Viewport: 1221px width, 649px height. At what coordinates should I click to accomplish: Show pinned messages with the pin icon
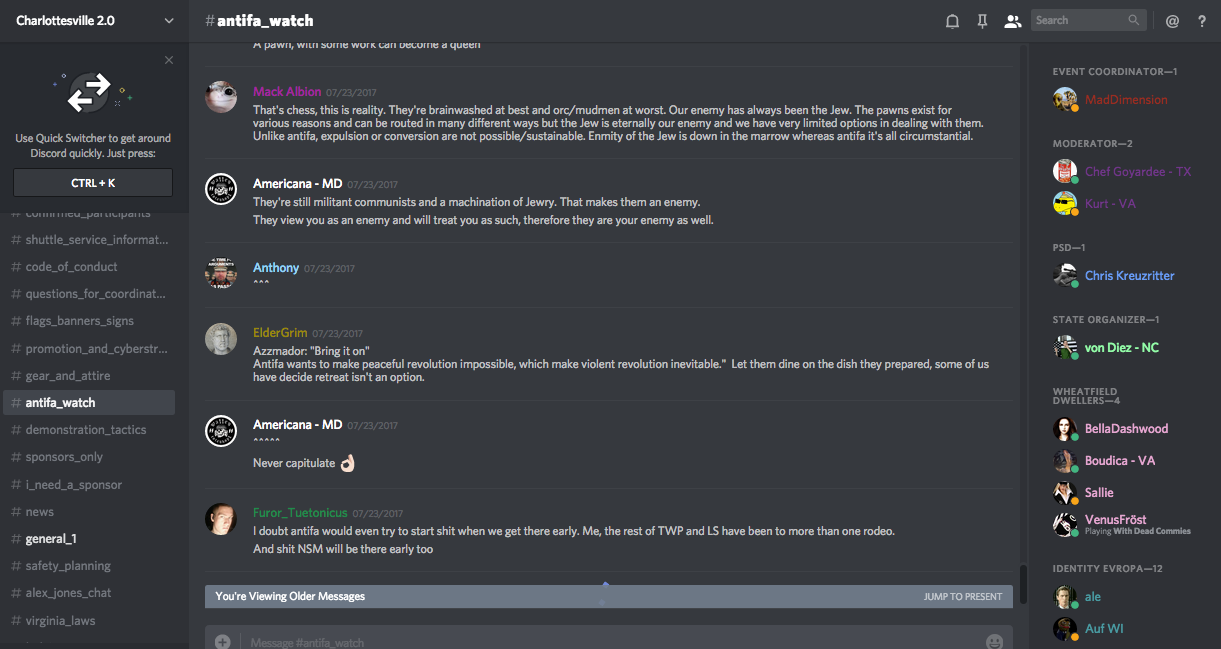click(983, 21)
